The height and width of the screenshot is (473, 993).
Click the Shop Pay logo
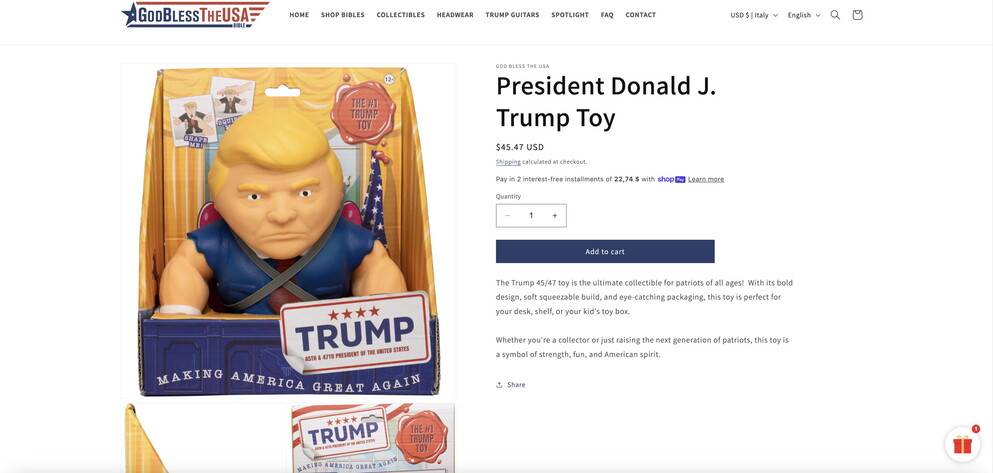[671, 179]
